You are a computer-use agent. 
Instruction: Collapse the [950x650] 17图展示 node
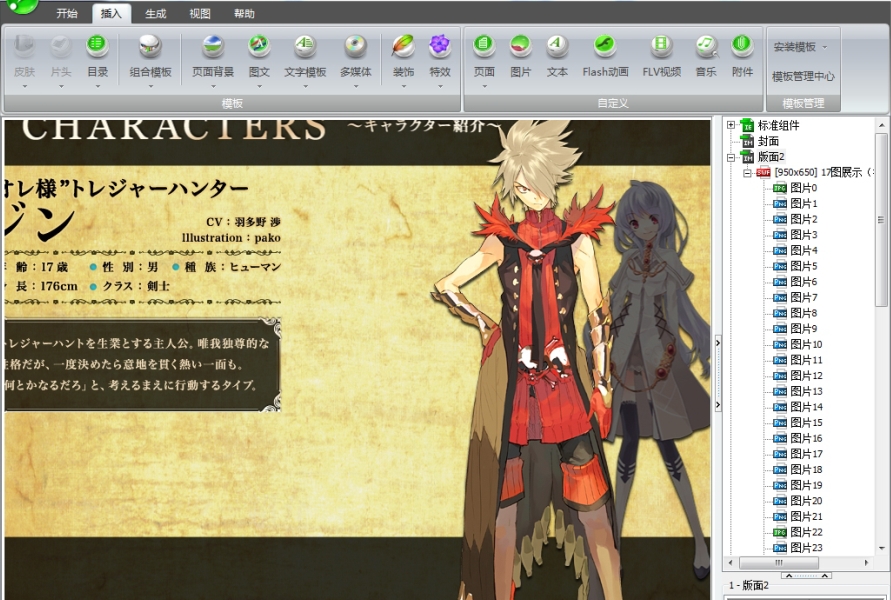(747, 173)
